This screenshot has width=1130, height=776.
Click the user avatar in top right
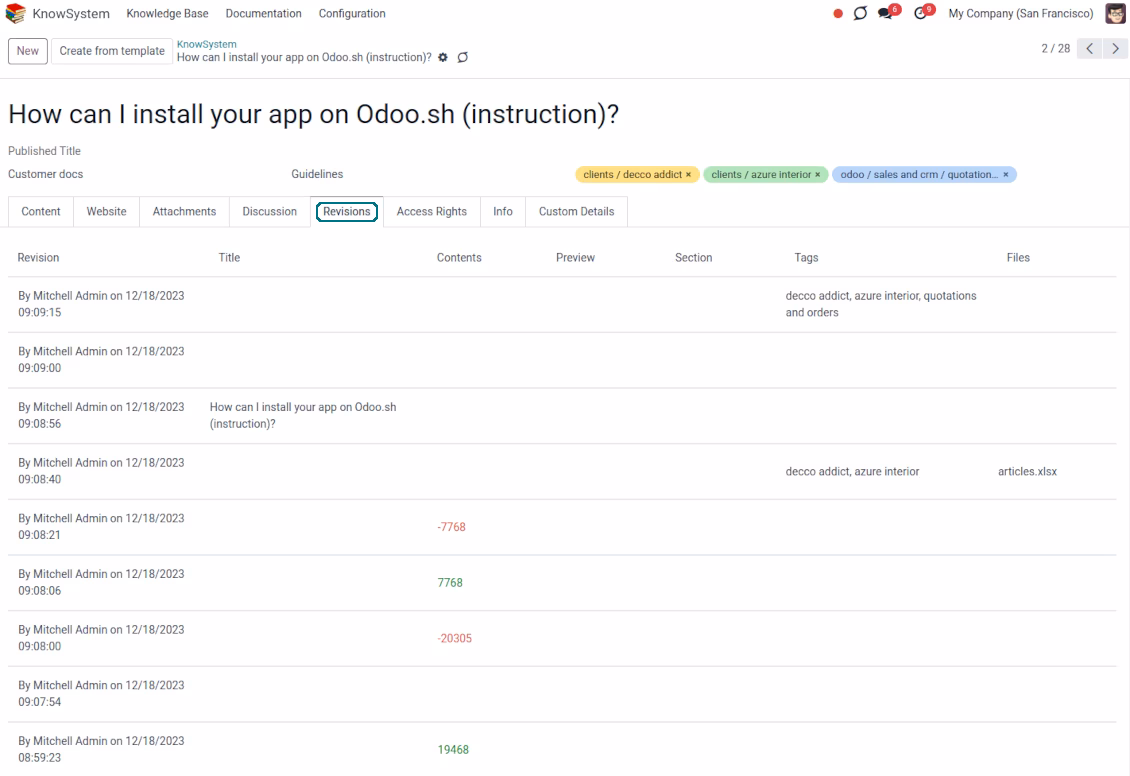(1115, 14)
